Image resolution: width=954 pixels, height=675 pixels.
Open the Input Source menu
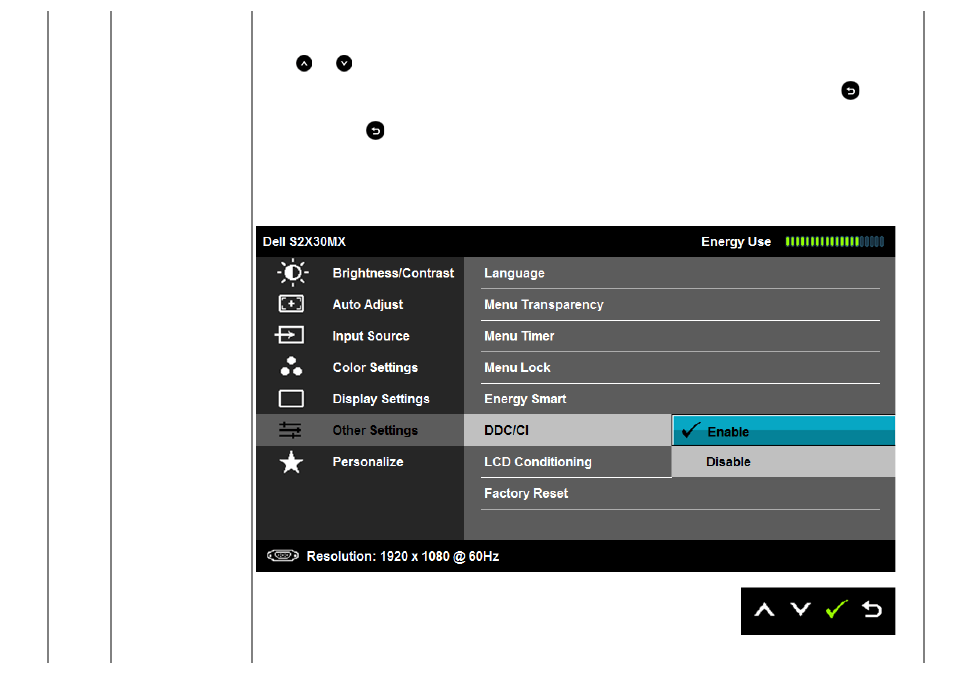click(360, 336)
